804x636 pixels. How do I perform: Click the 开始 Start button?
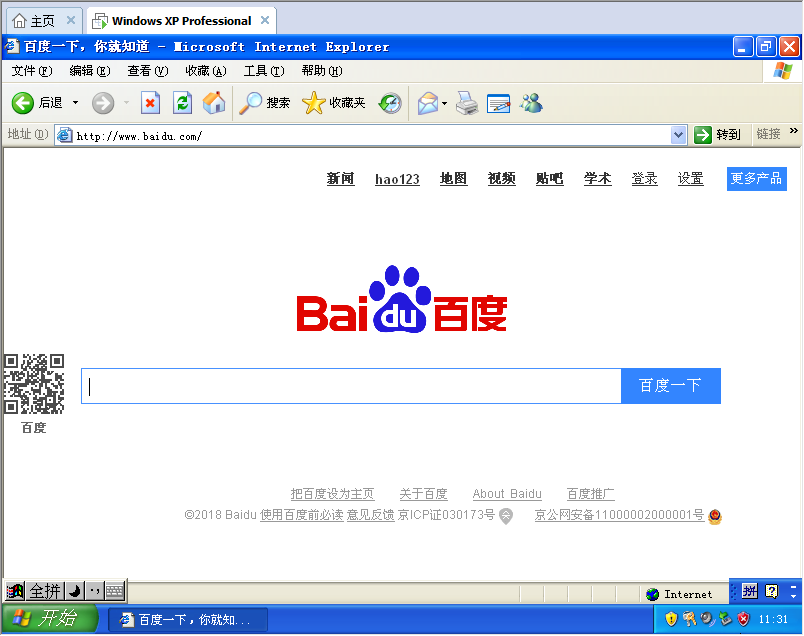pos(50,619)
